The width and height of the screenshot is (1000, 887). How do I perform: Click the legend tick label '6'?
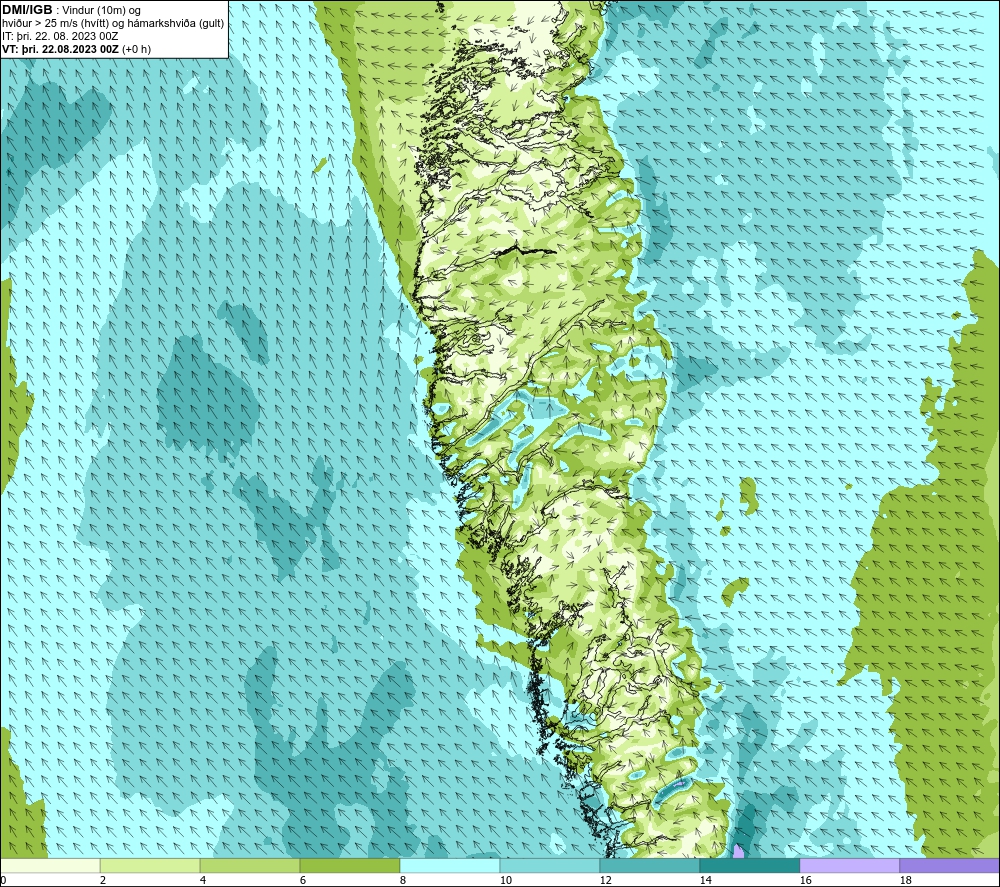point(303,880)
